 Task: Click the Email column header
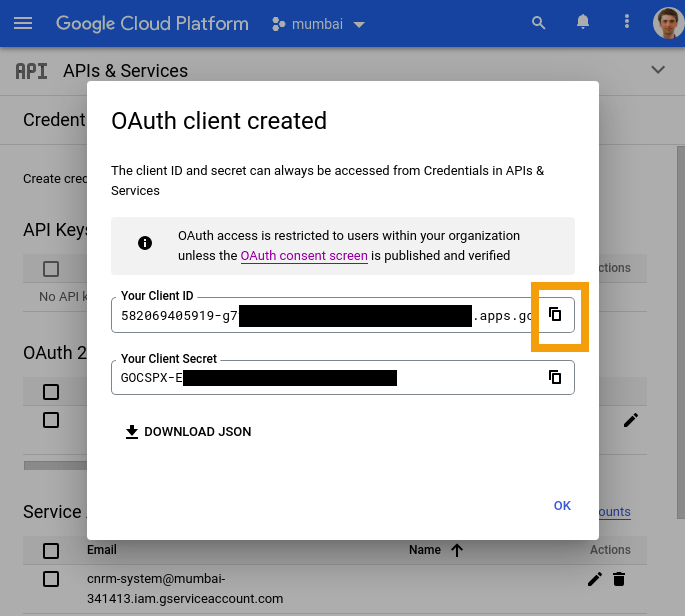click(102, 550)
